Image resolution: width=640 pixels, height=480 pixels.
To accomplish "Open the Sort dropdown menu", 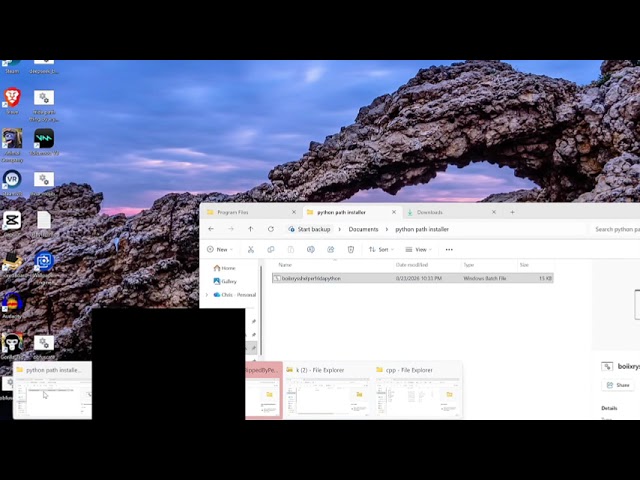I will pos(381,249).
